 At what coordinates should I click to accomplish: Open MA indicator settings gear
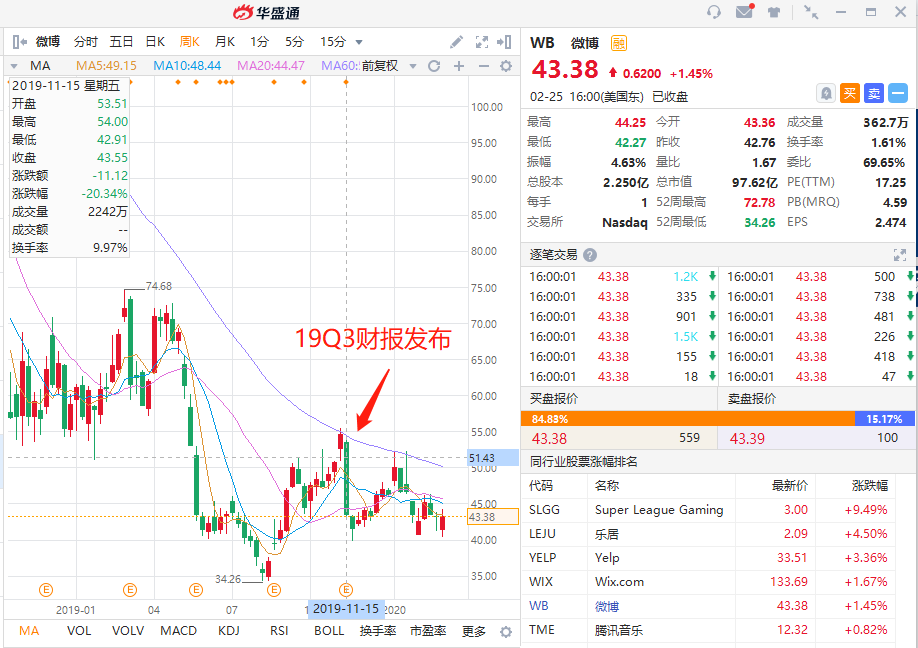pyautogui.click(x=506, y=66)
